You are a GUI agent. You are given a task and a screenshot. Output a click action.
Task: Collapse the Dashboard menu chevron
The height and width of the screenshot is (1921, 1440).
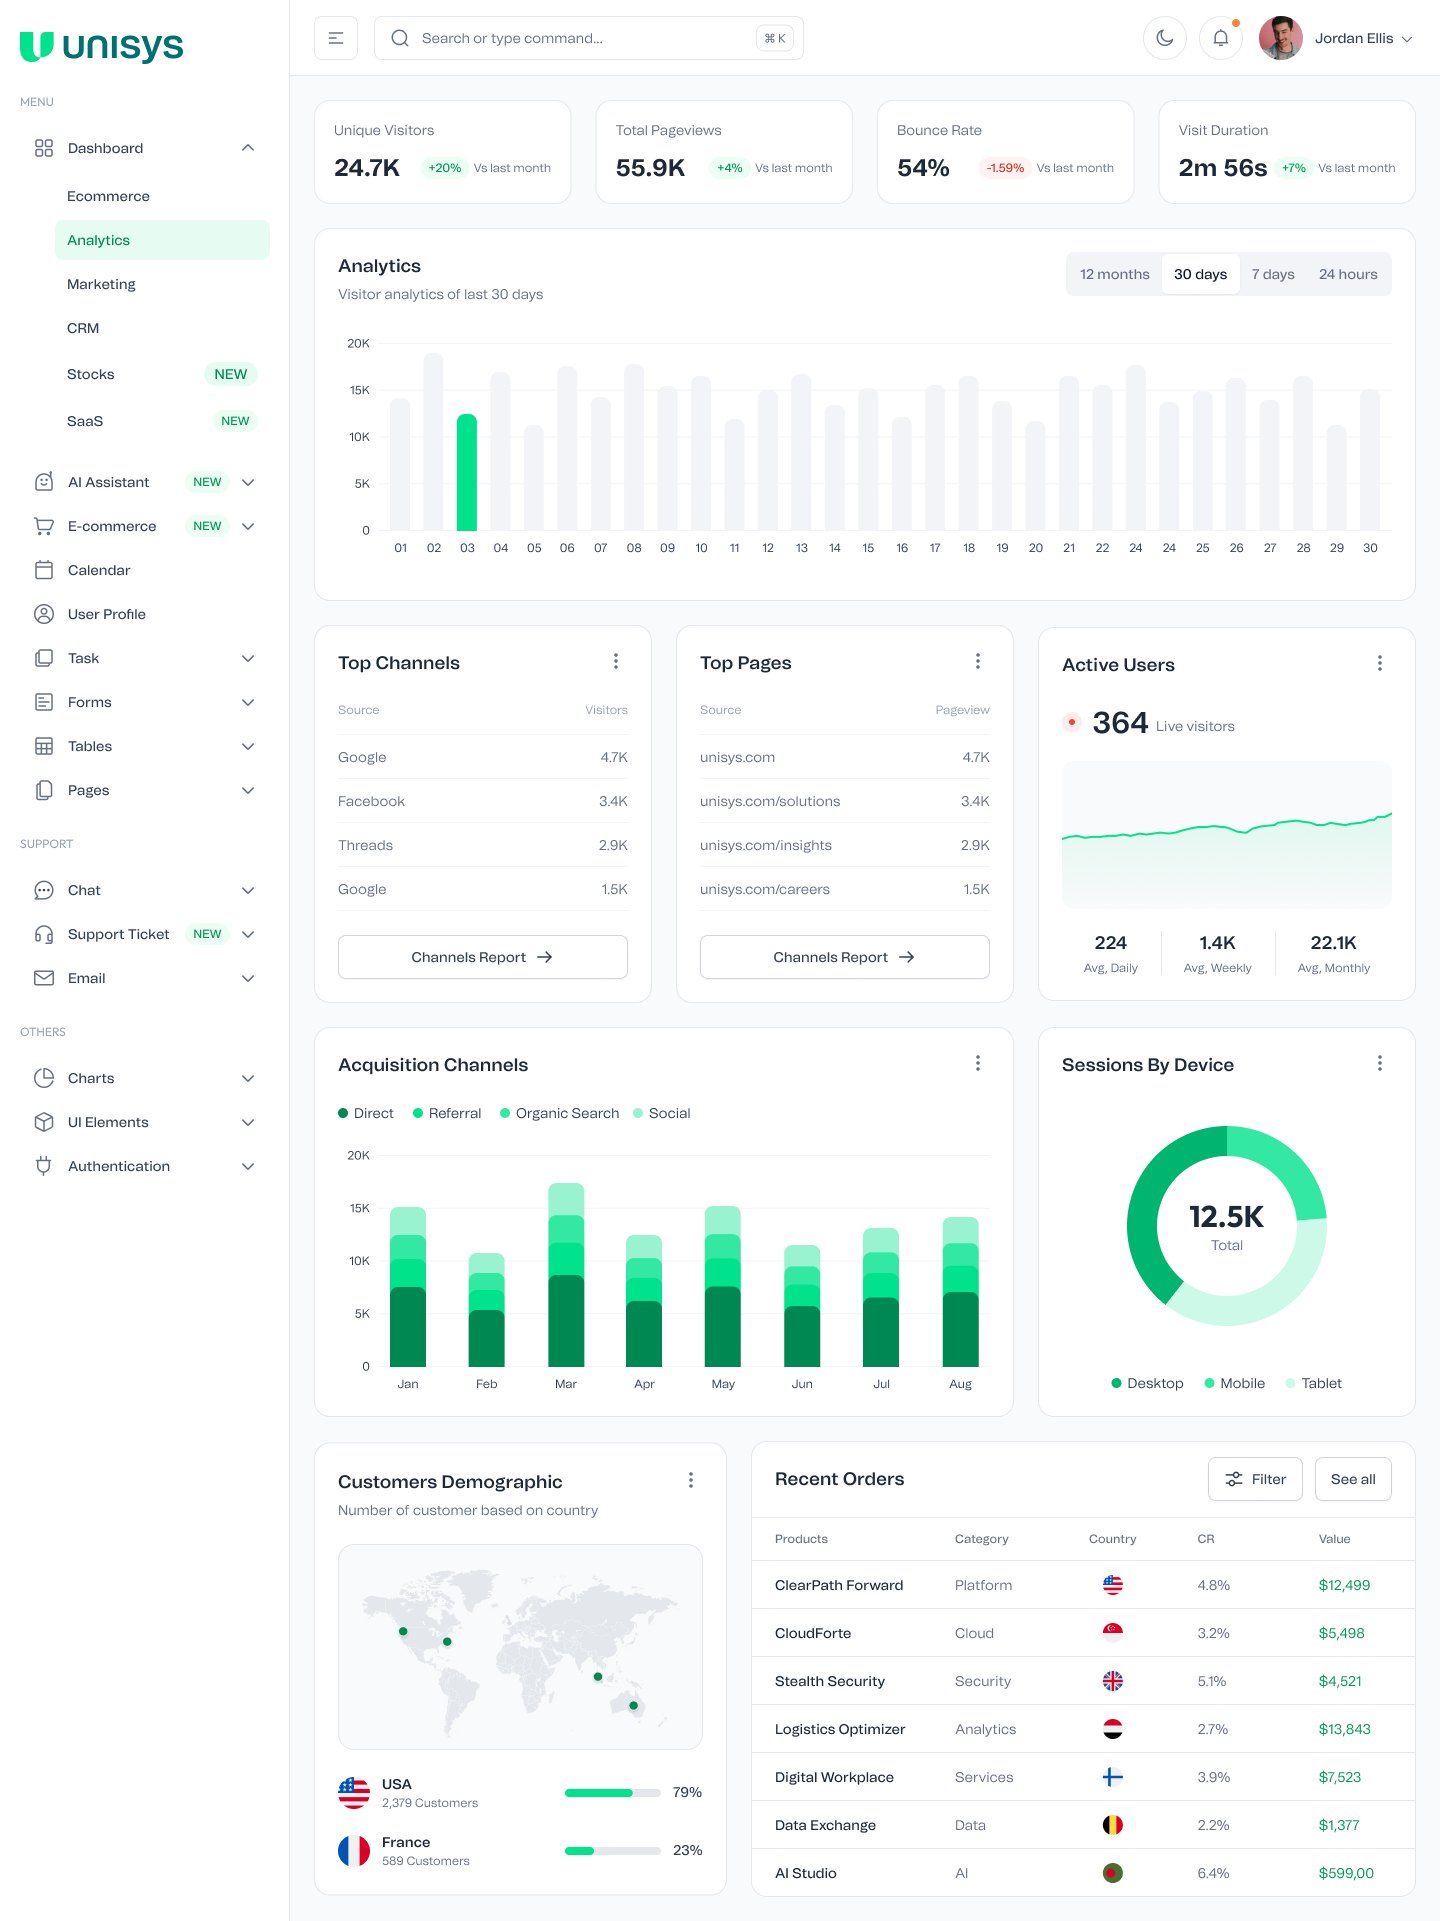(248, 148)
